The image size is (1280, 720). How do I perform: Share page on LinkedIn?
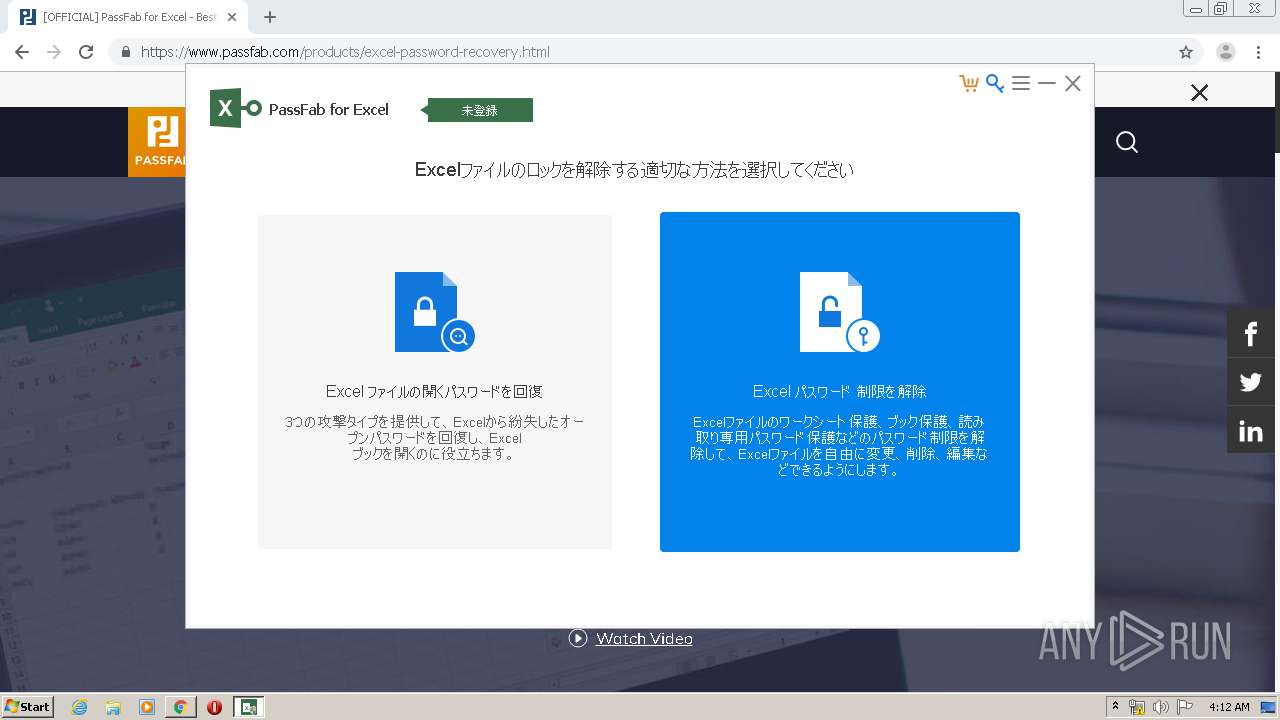point(1251,431)
